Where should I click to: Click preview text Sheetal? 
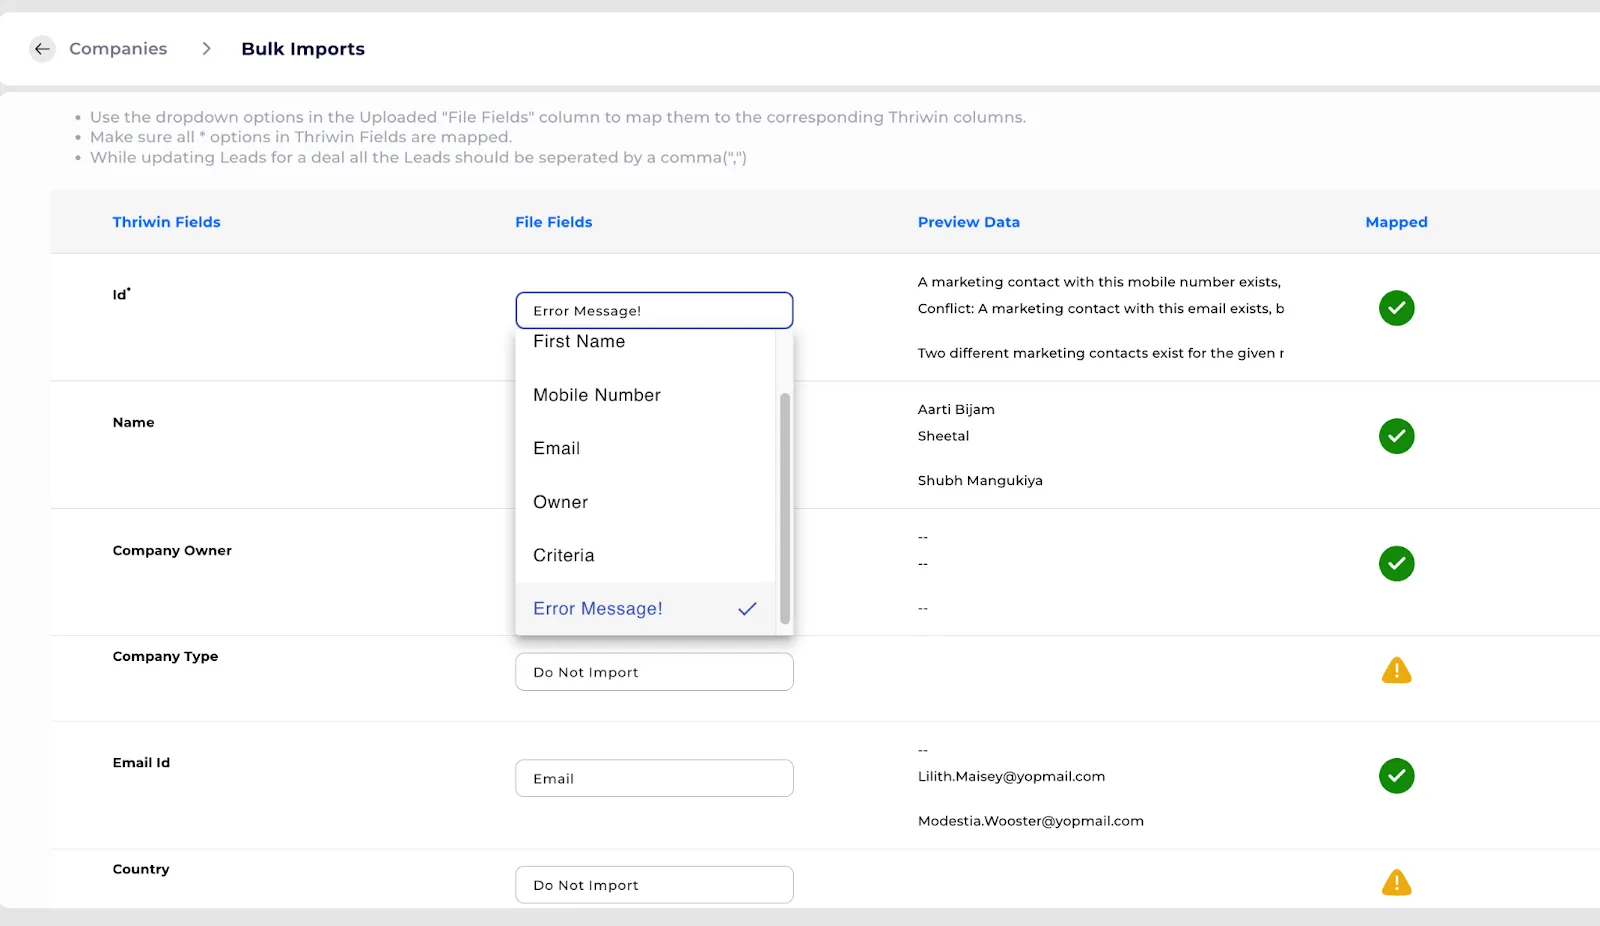(943, 436)
